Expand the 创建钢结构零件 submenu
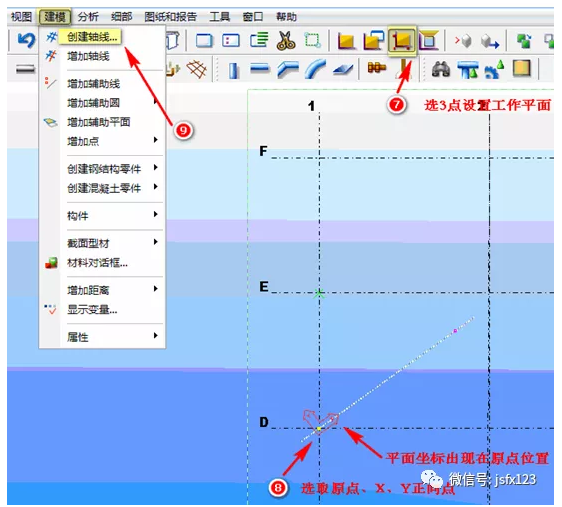Viewport: 562px width, 507px height. pos(102,169)
